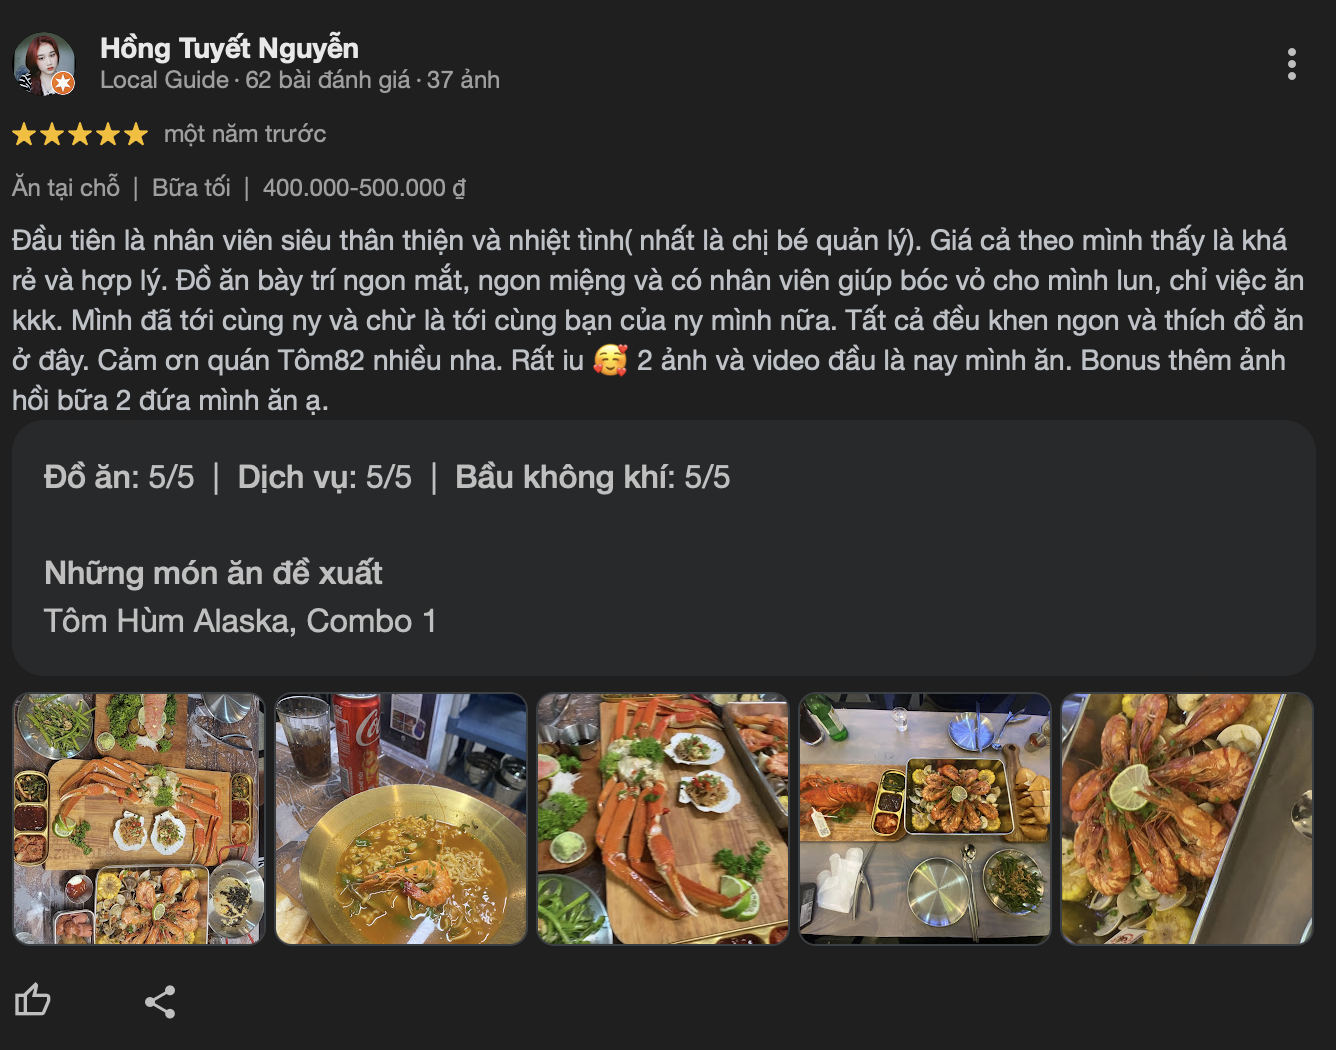Open the first photo of crab legs platter
This screenshot has width=1336, height=1050.
[x=138, y=819]
